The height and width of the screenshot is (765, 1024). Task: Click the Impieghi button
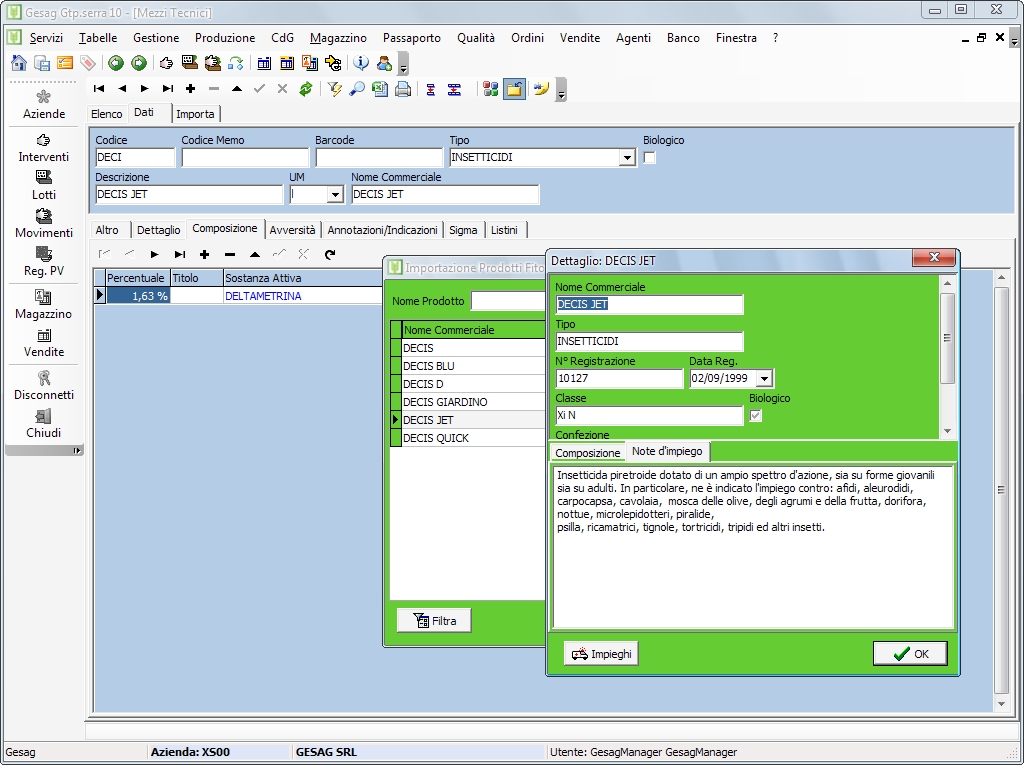click(601, 654)
